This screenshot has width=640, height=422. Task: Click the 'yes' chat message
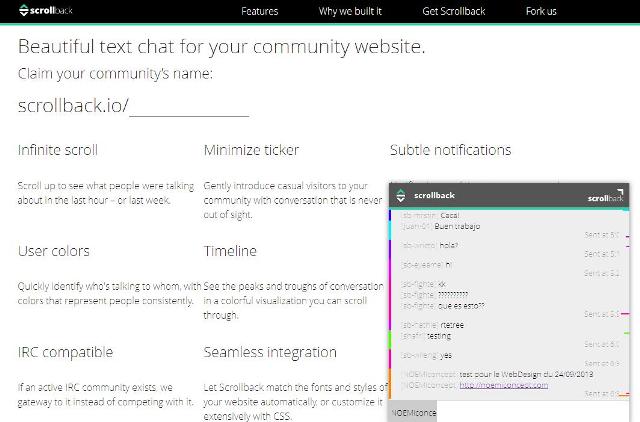(x=446, y=355)
